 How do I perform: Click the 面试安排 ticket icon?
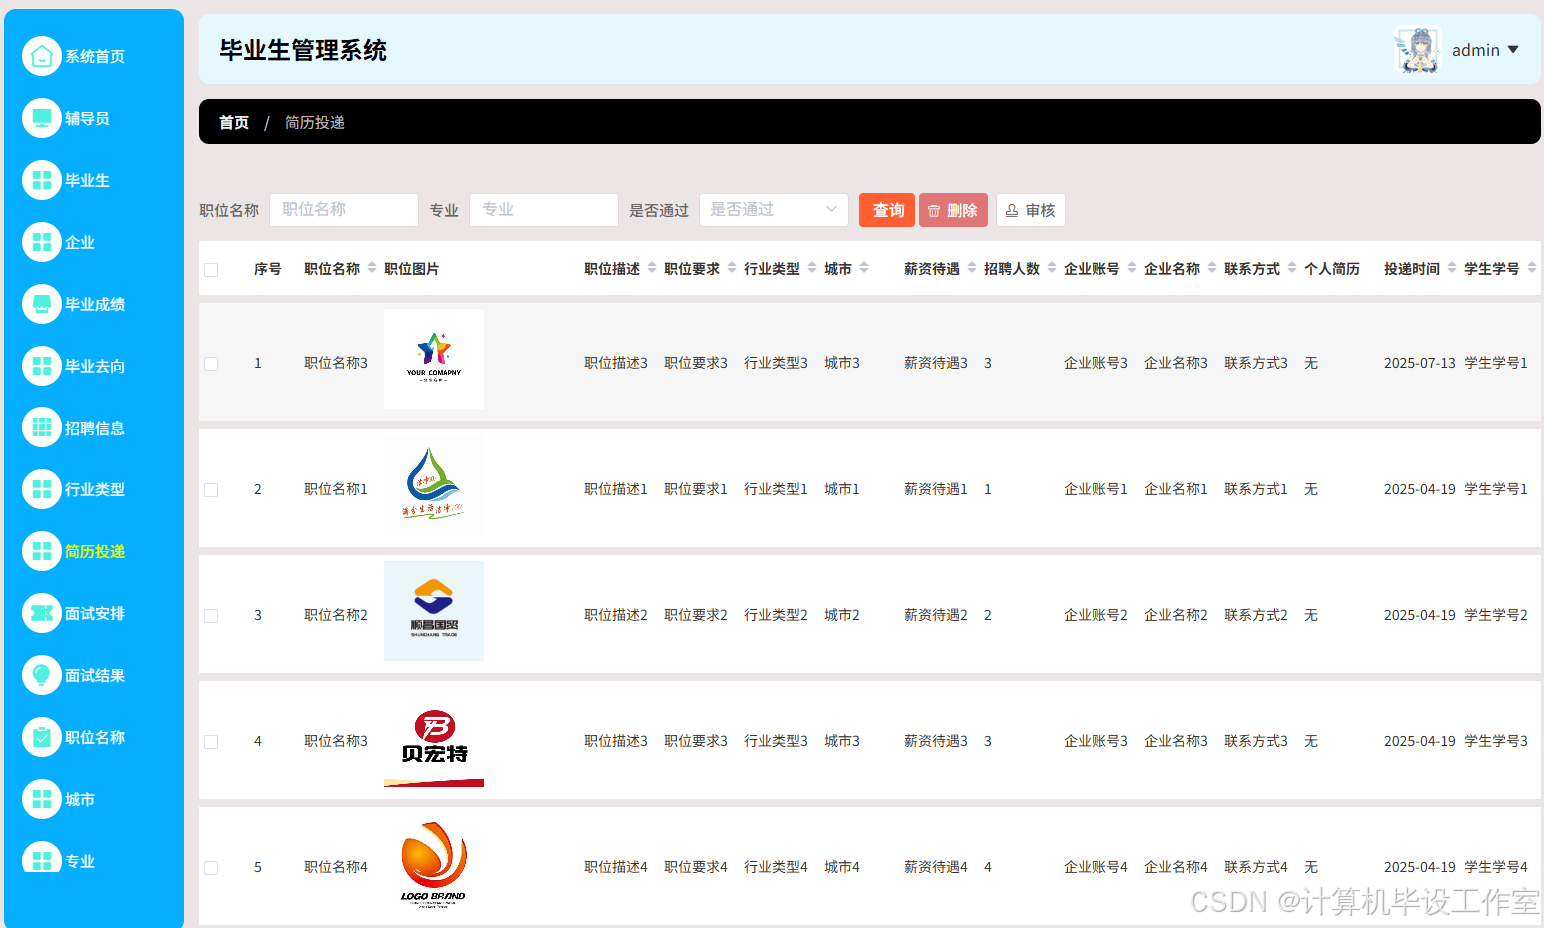[x=42, y=613]
